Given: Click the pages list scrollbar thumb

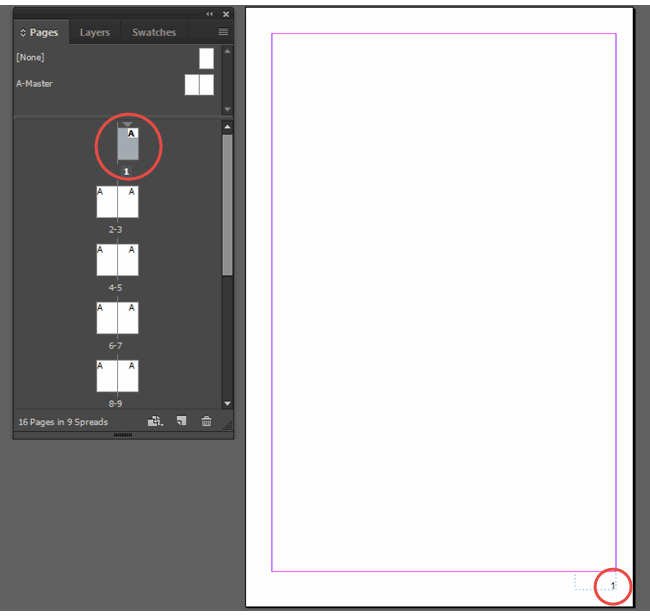Looking at the screenshot, I should [227, 205].
